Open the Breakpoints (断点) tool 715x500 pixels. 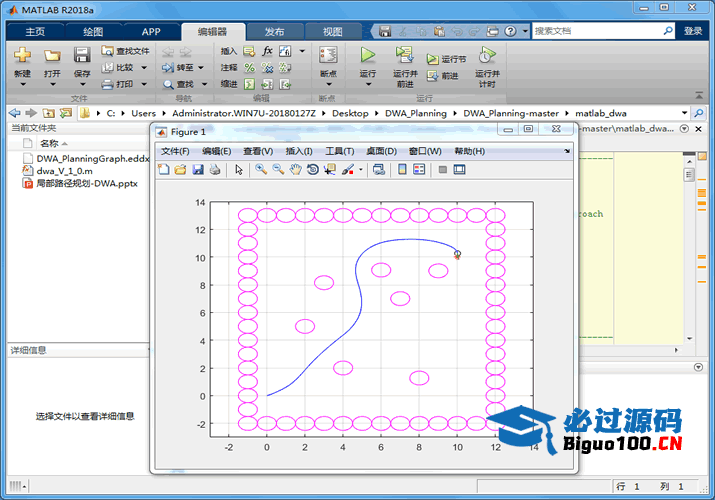(x=328, y=55)
